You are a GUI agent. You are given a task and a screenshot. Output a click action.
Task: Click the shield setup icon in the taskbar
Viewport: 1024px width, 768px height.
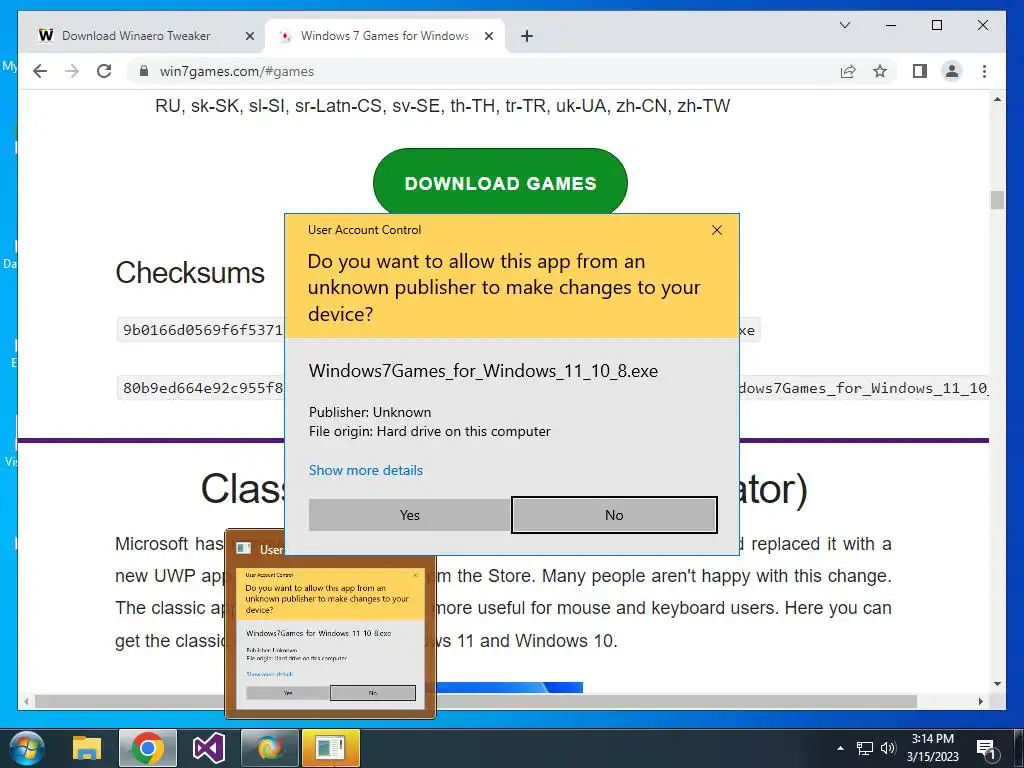(x=270, y=748)
